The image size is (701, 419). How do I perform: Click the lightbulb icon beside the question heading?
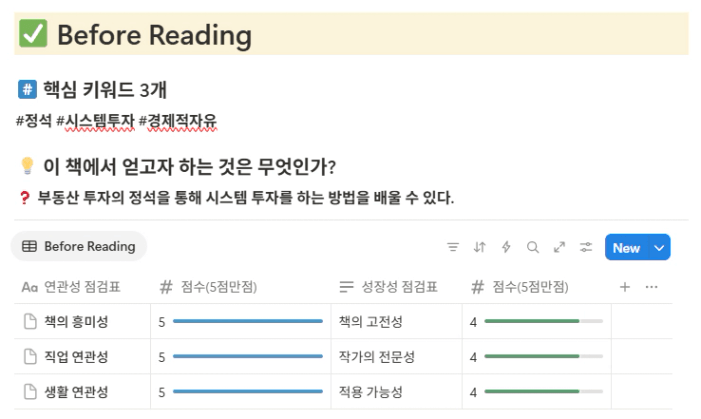coord(27,166)
